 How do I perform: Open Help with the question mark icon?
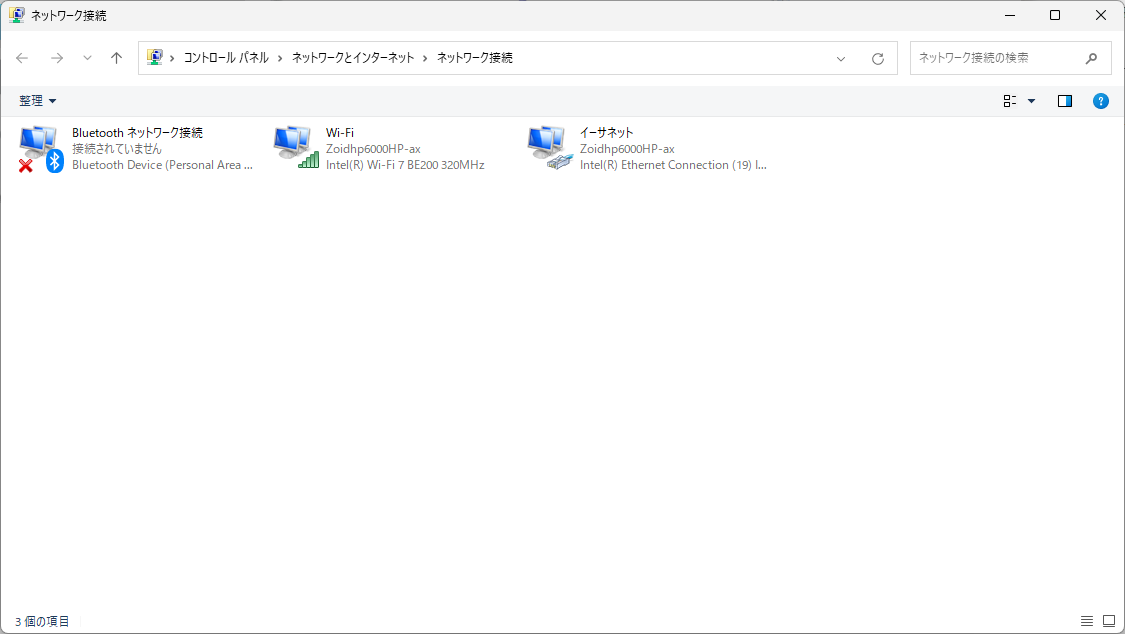tap(1100, 101)
